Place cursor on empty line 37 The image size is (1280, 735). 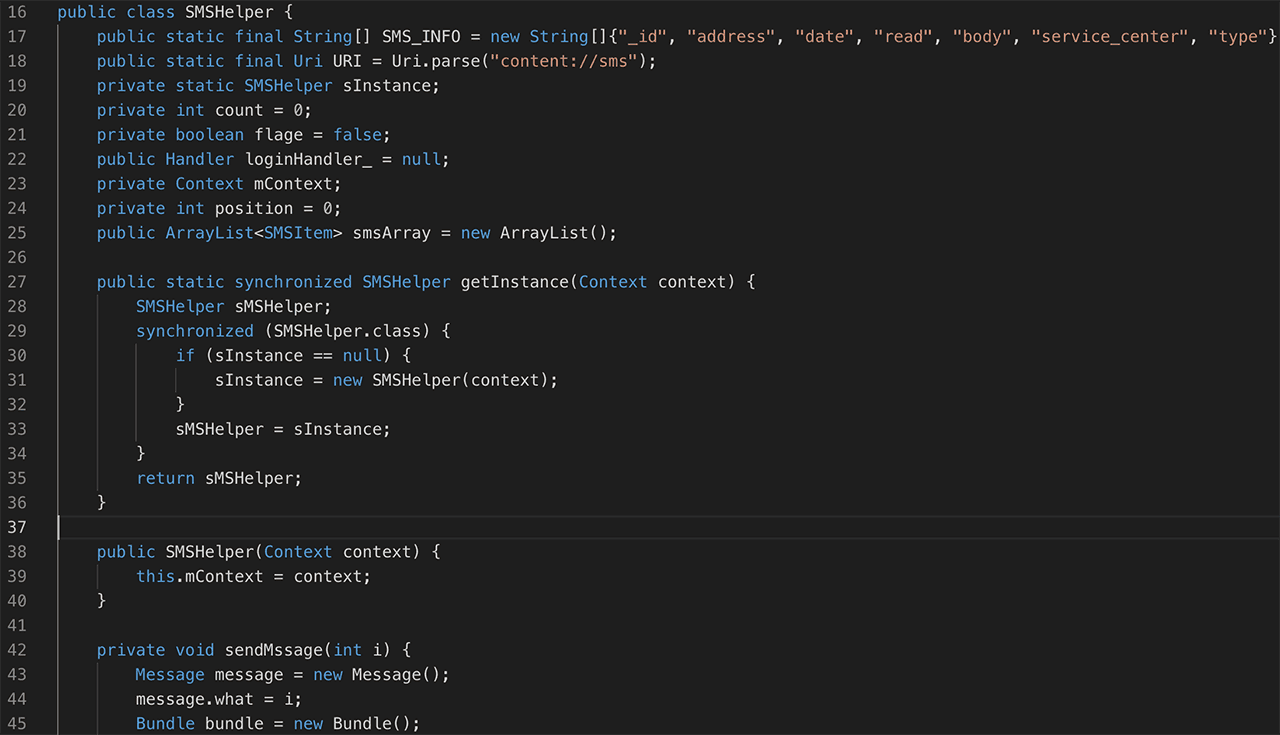(400, 527)
